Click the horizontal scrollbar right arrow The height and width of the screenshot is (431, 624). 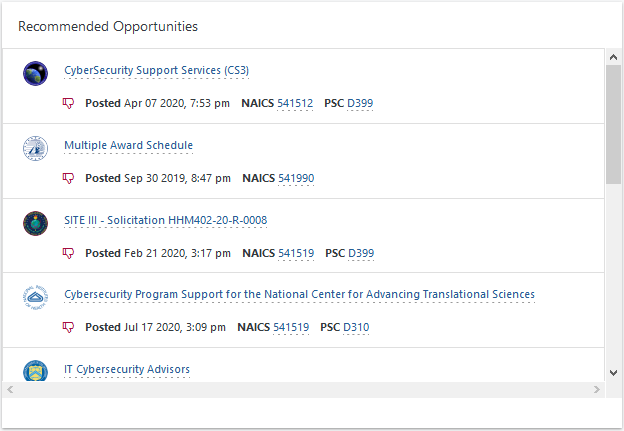pyautogui.click(x=598, y=389)
